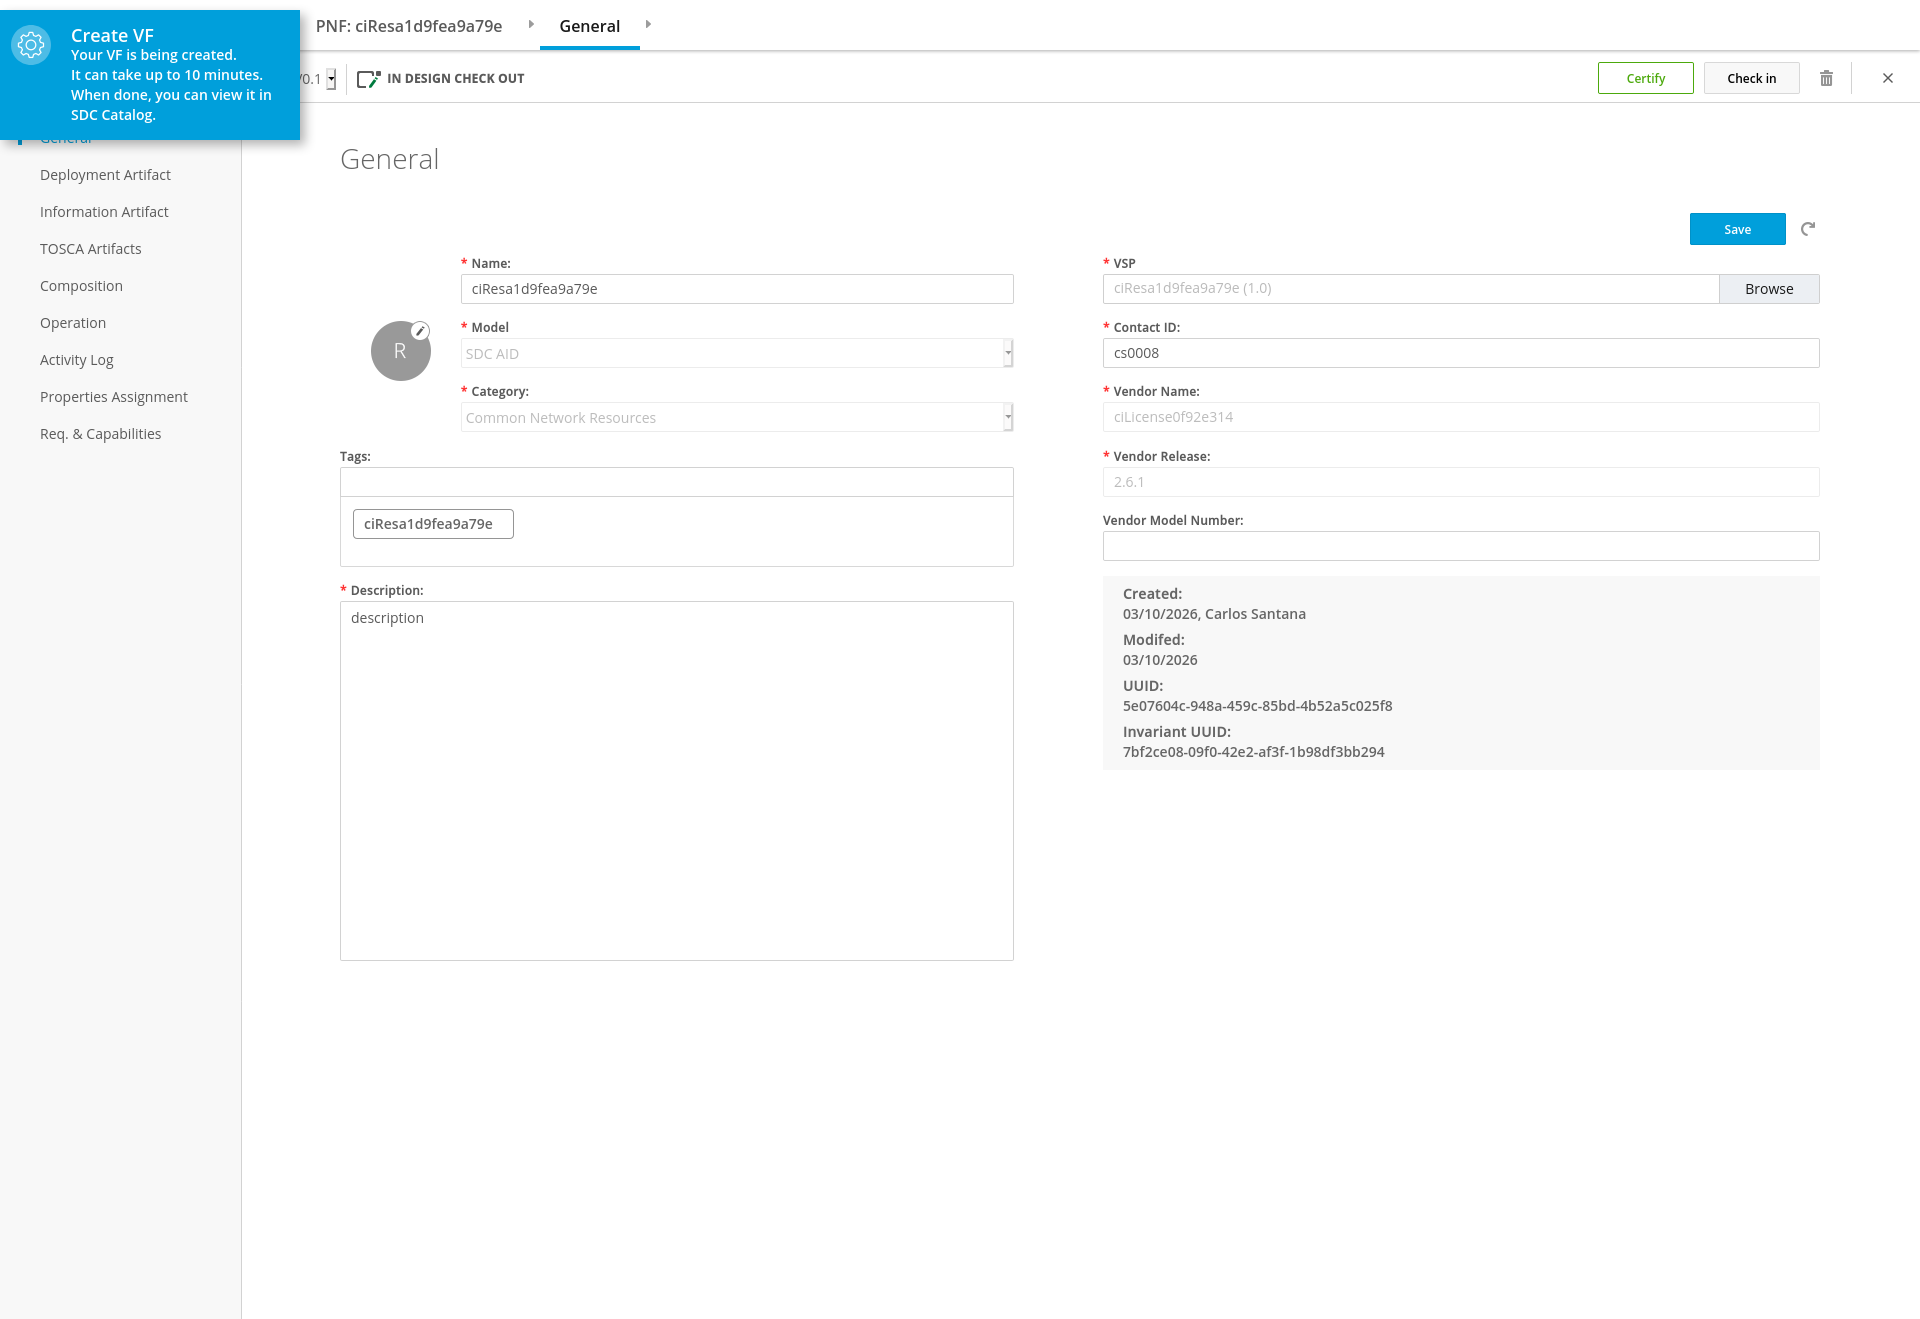Open the version 0.1 dropdown
This screenshot has height=1319, width=1920.
[331, 79]
